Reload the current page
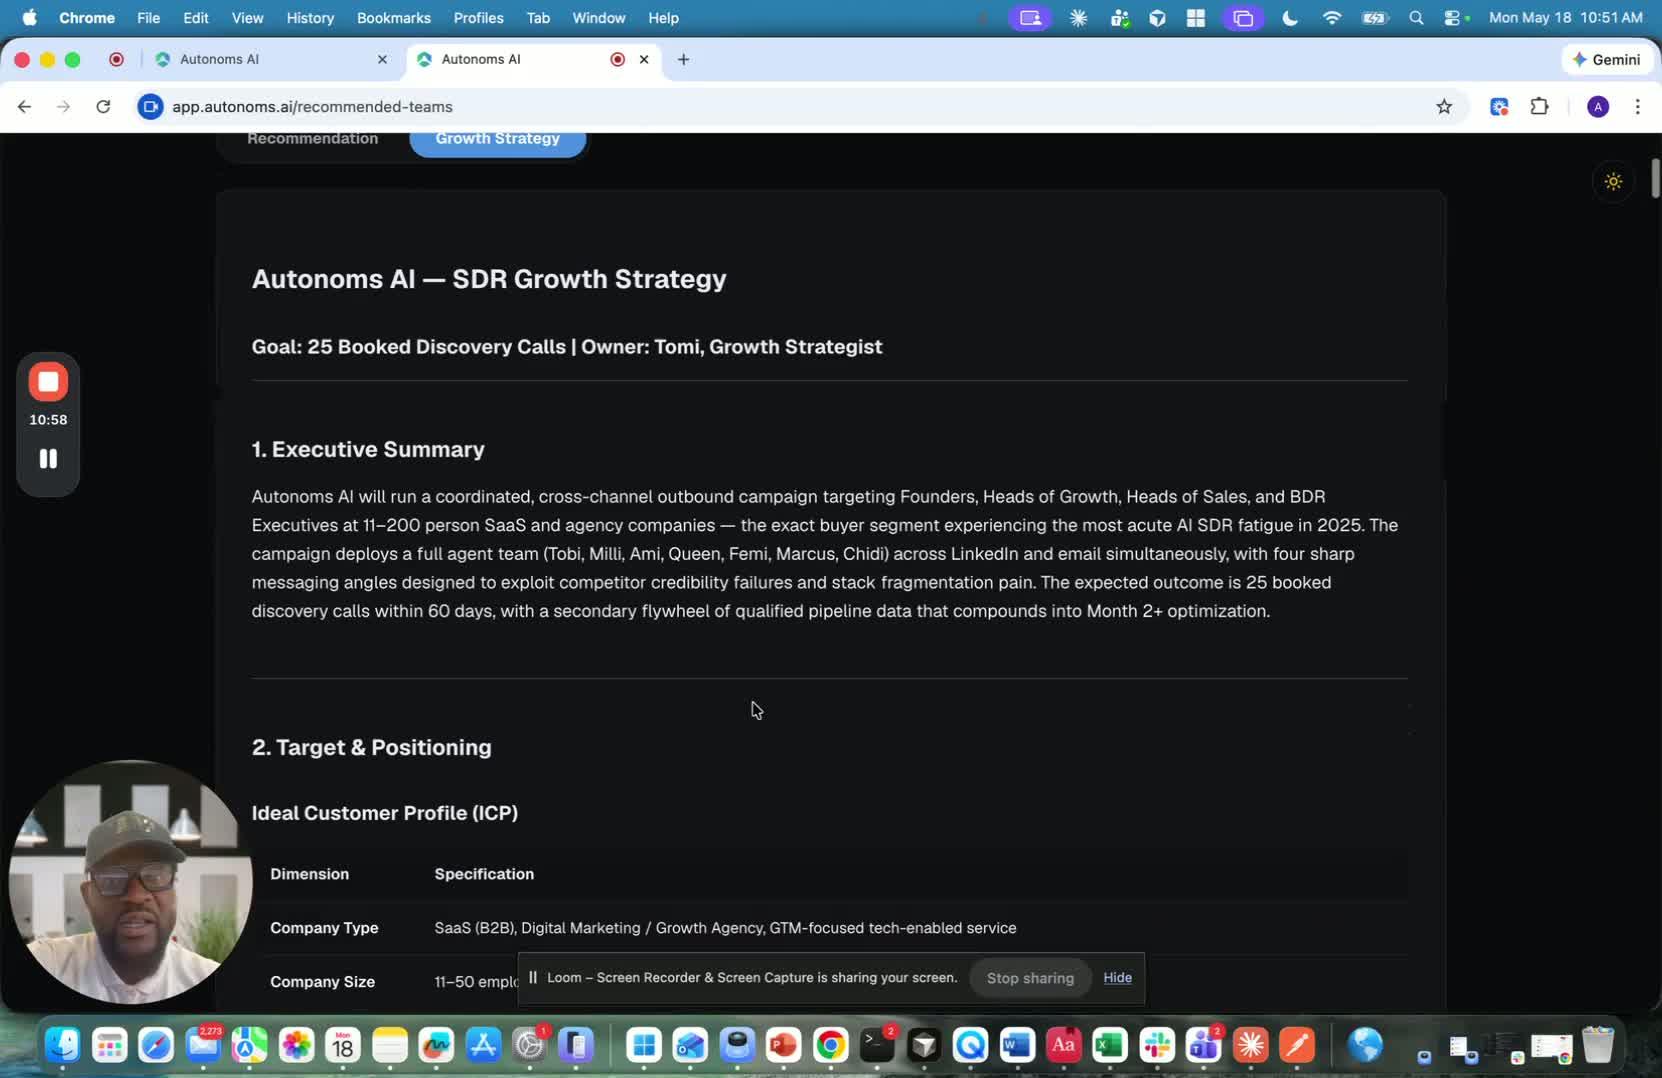The width and height of the screenshot is (1662, 1078). point(103,107)
